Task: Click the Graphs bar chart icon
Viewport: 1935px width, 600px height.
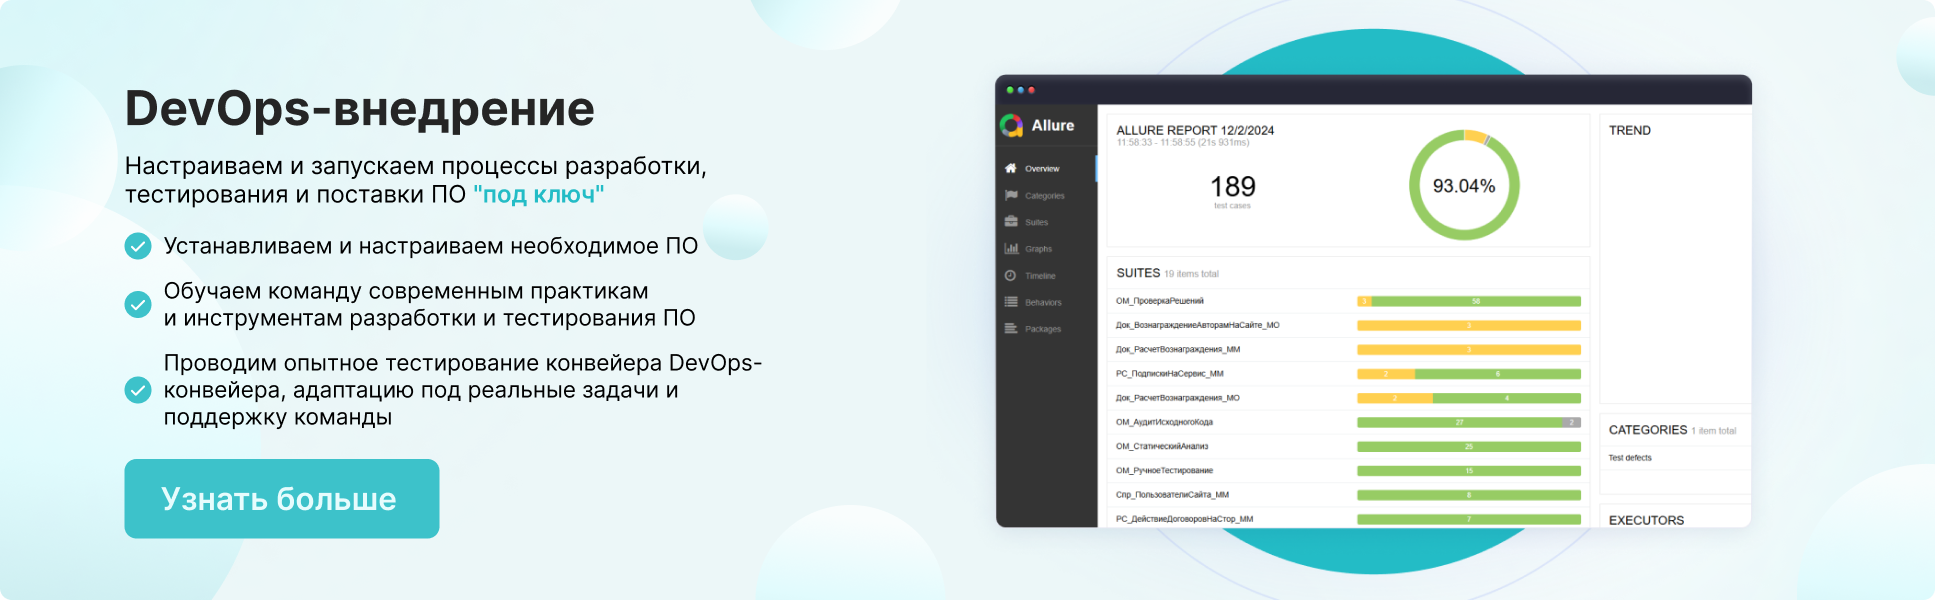Action: click(1011, 248)
